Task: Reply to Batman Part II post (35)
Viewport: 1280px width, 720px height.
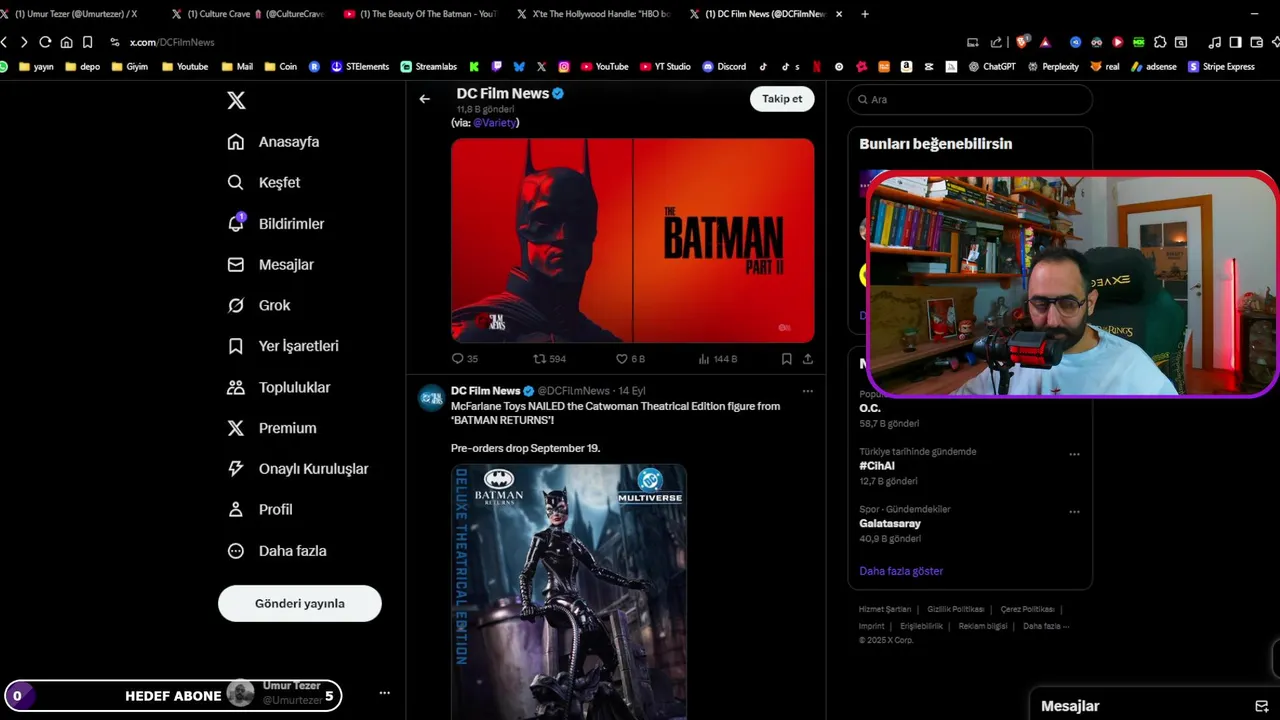Action: click(x=465, y=359)
